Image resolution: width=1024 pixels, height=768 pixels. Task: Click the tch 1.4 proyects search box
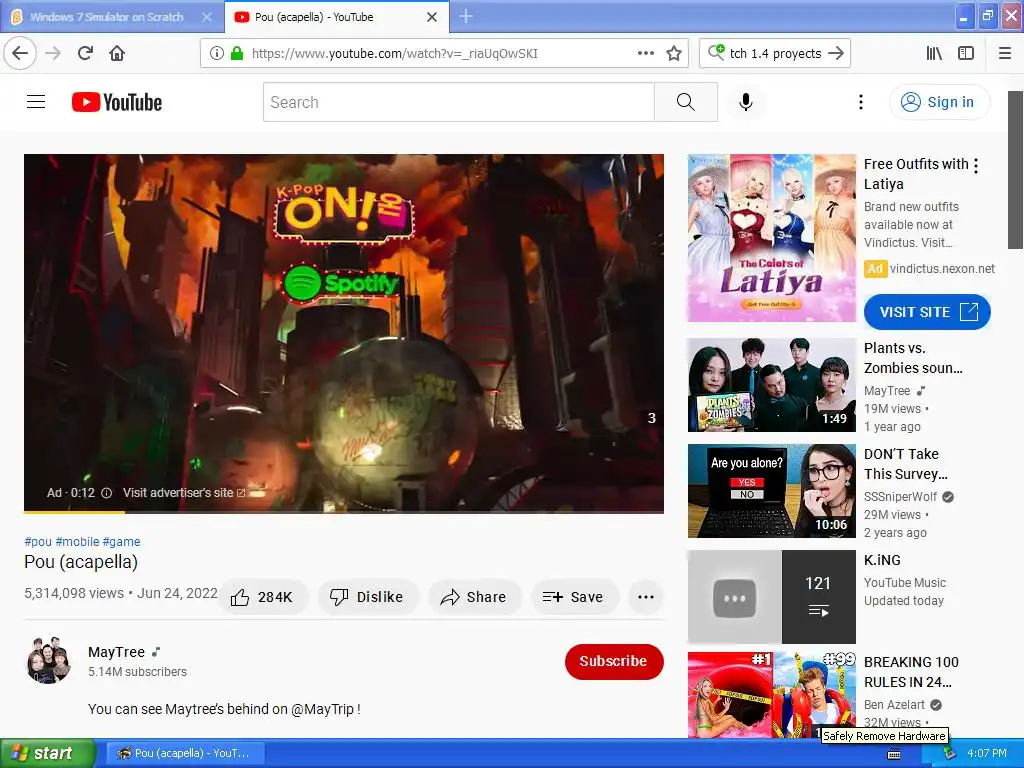pos(775,54)
